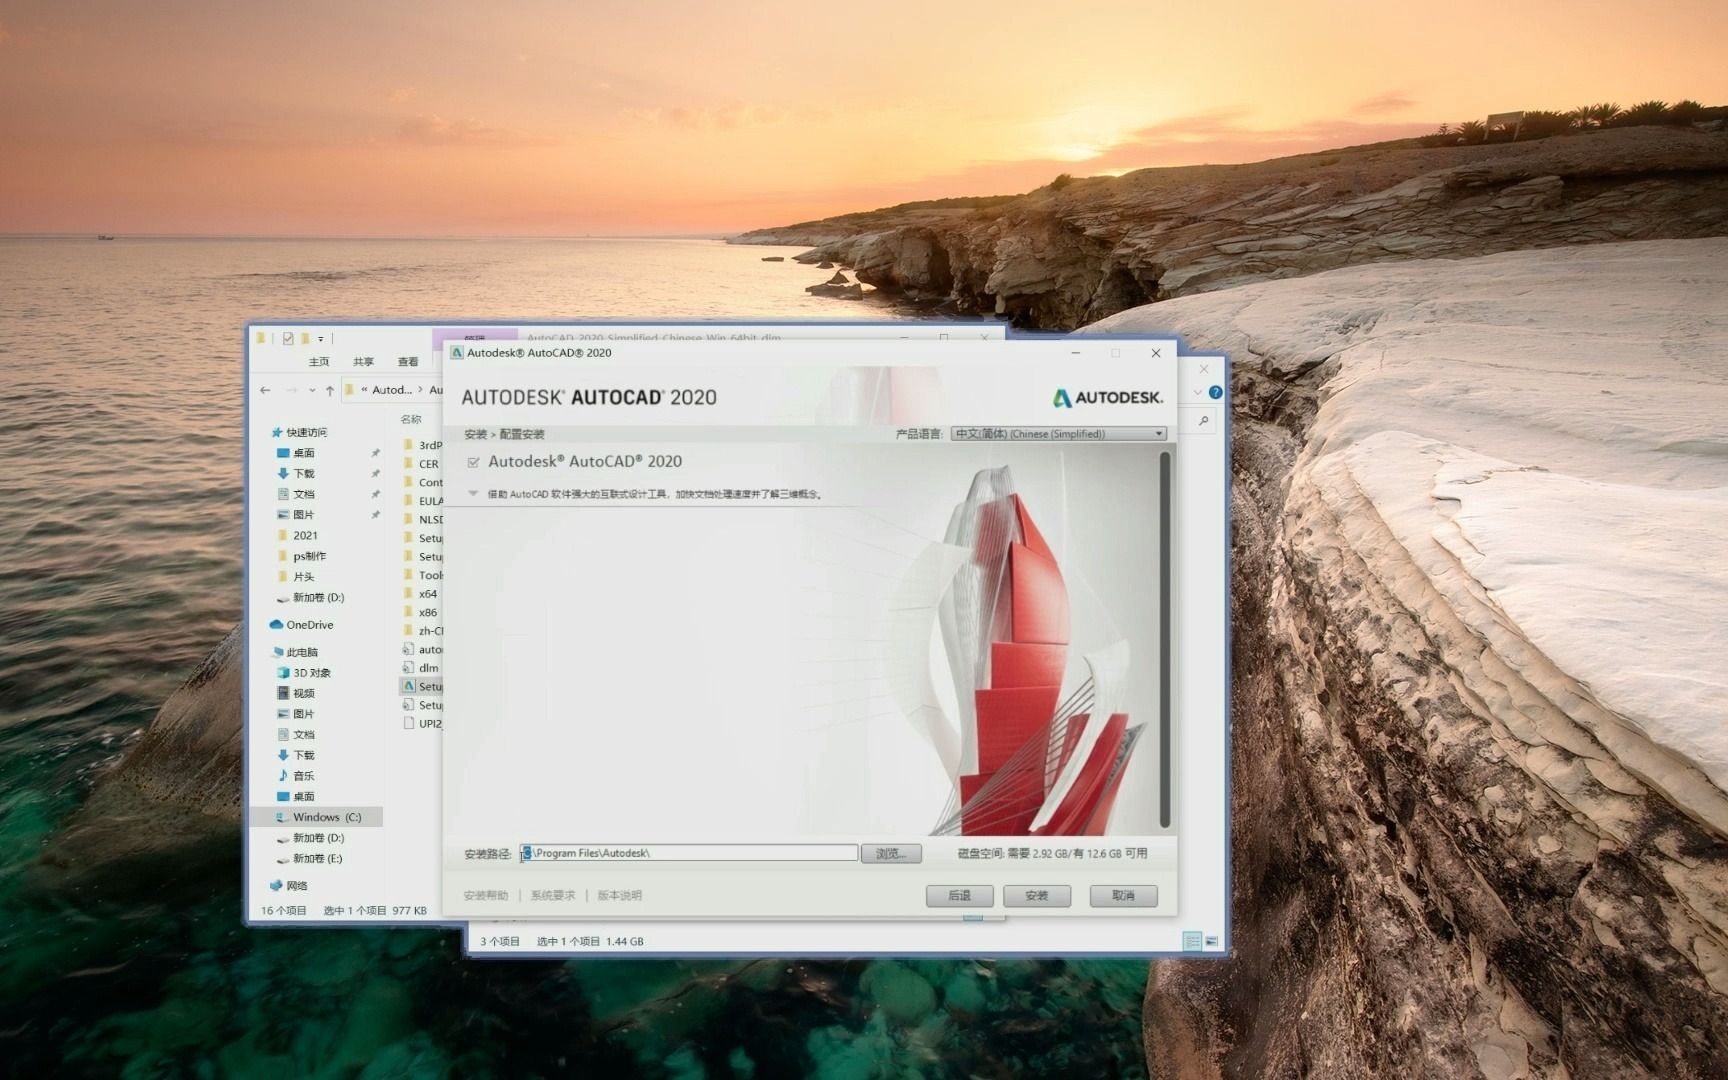
Task: Click the 后退 back button
Action: coord(959,895)
